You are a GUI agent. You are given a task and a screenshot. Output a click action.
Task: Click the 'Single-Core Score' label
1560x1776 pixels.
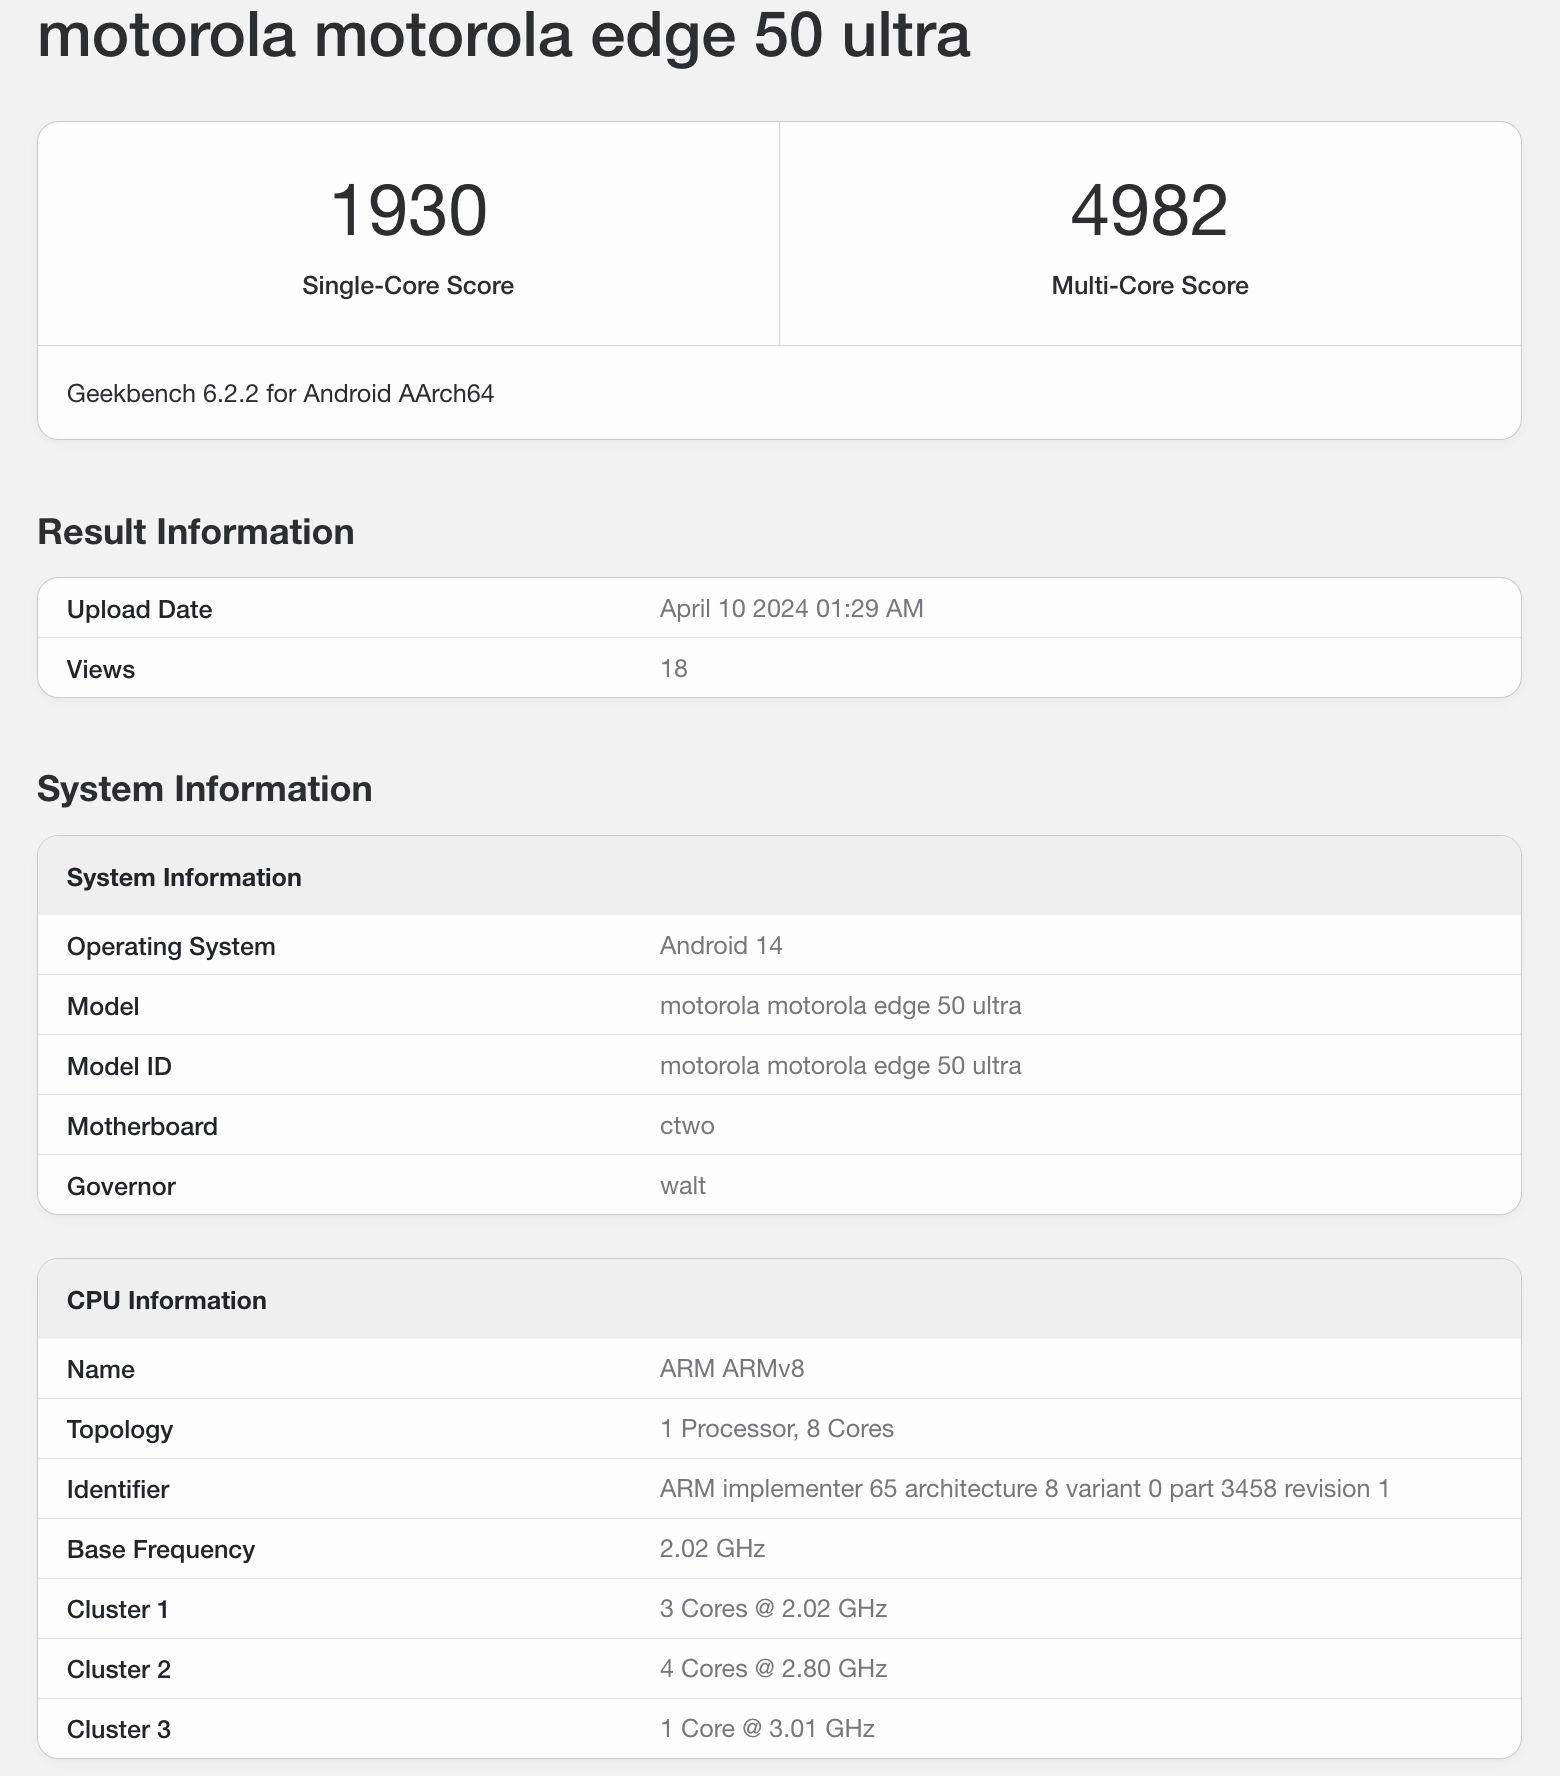408,286
